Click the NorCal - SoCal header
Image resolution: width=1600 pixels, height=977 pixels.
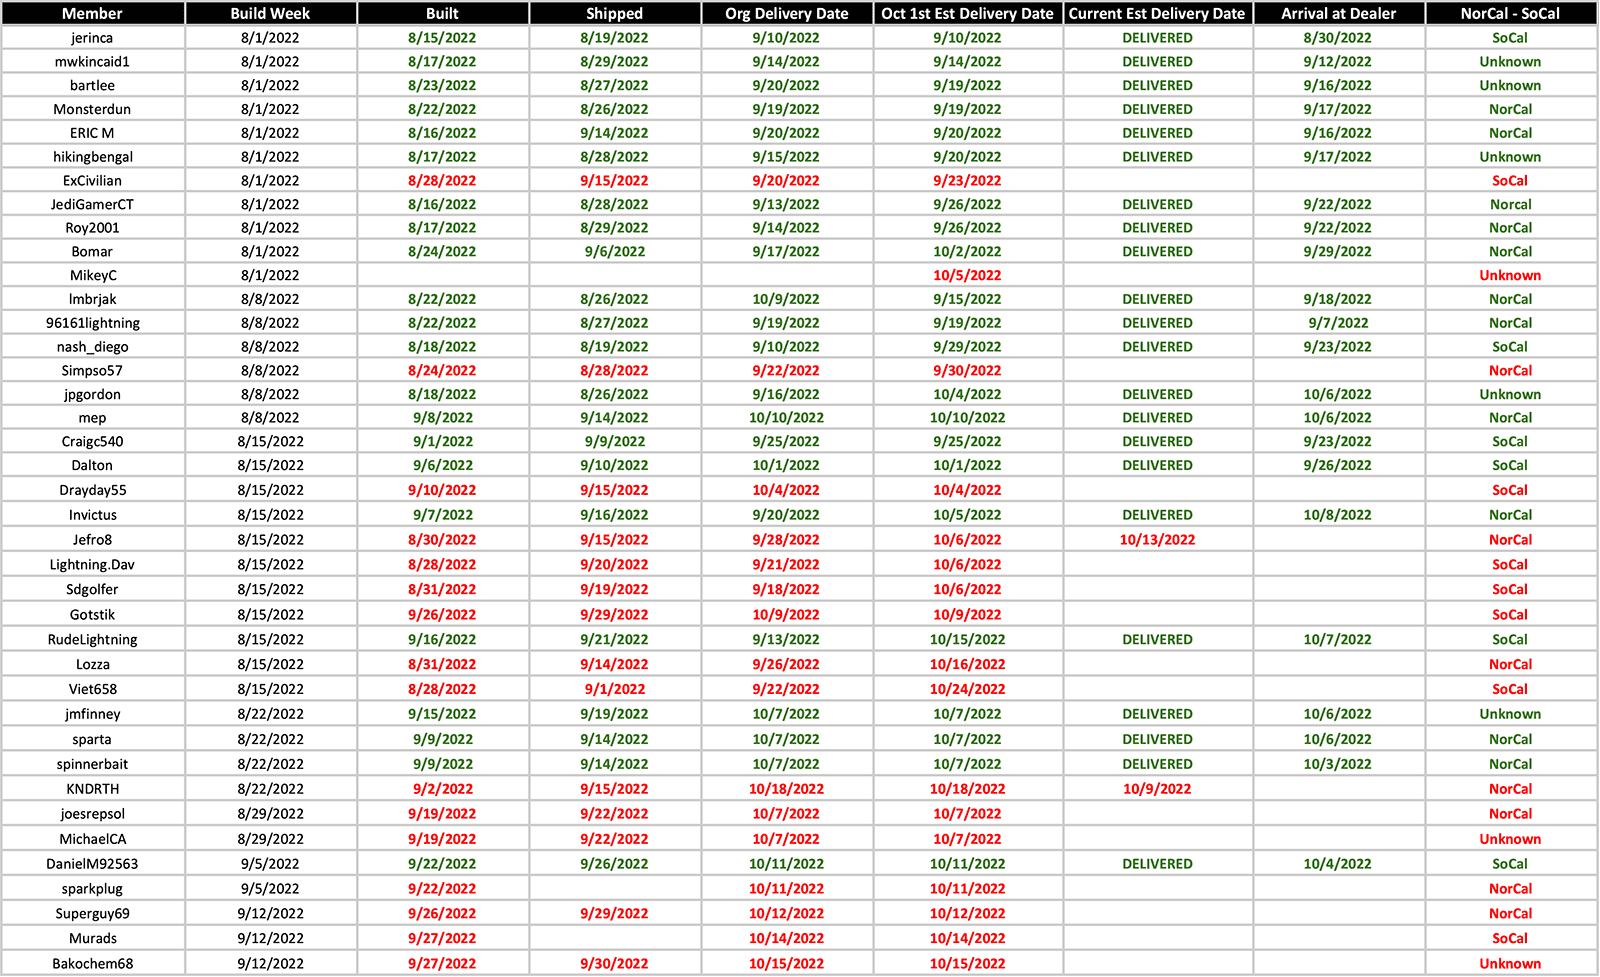(1511, 13)
